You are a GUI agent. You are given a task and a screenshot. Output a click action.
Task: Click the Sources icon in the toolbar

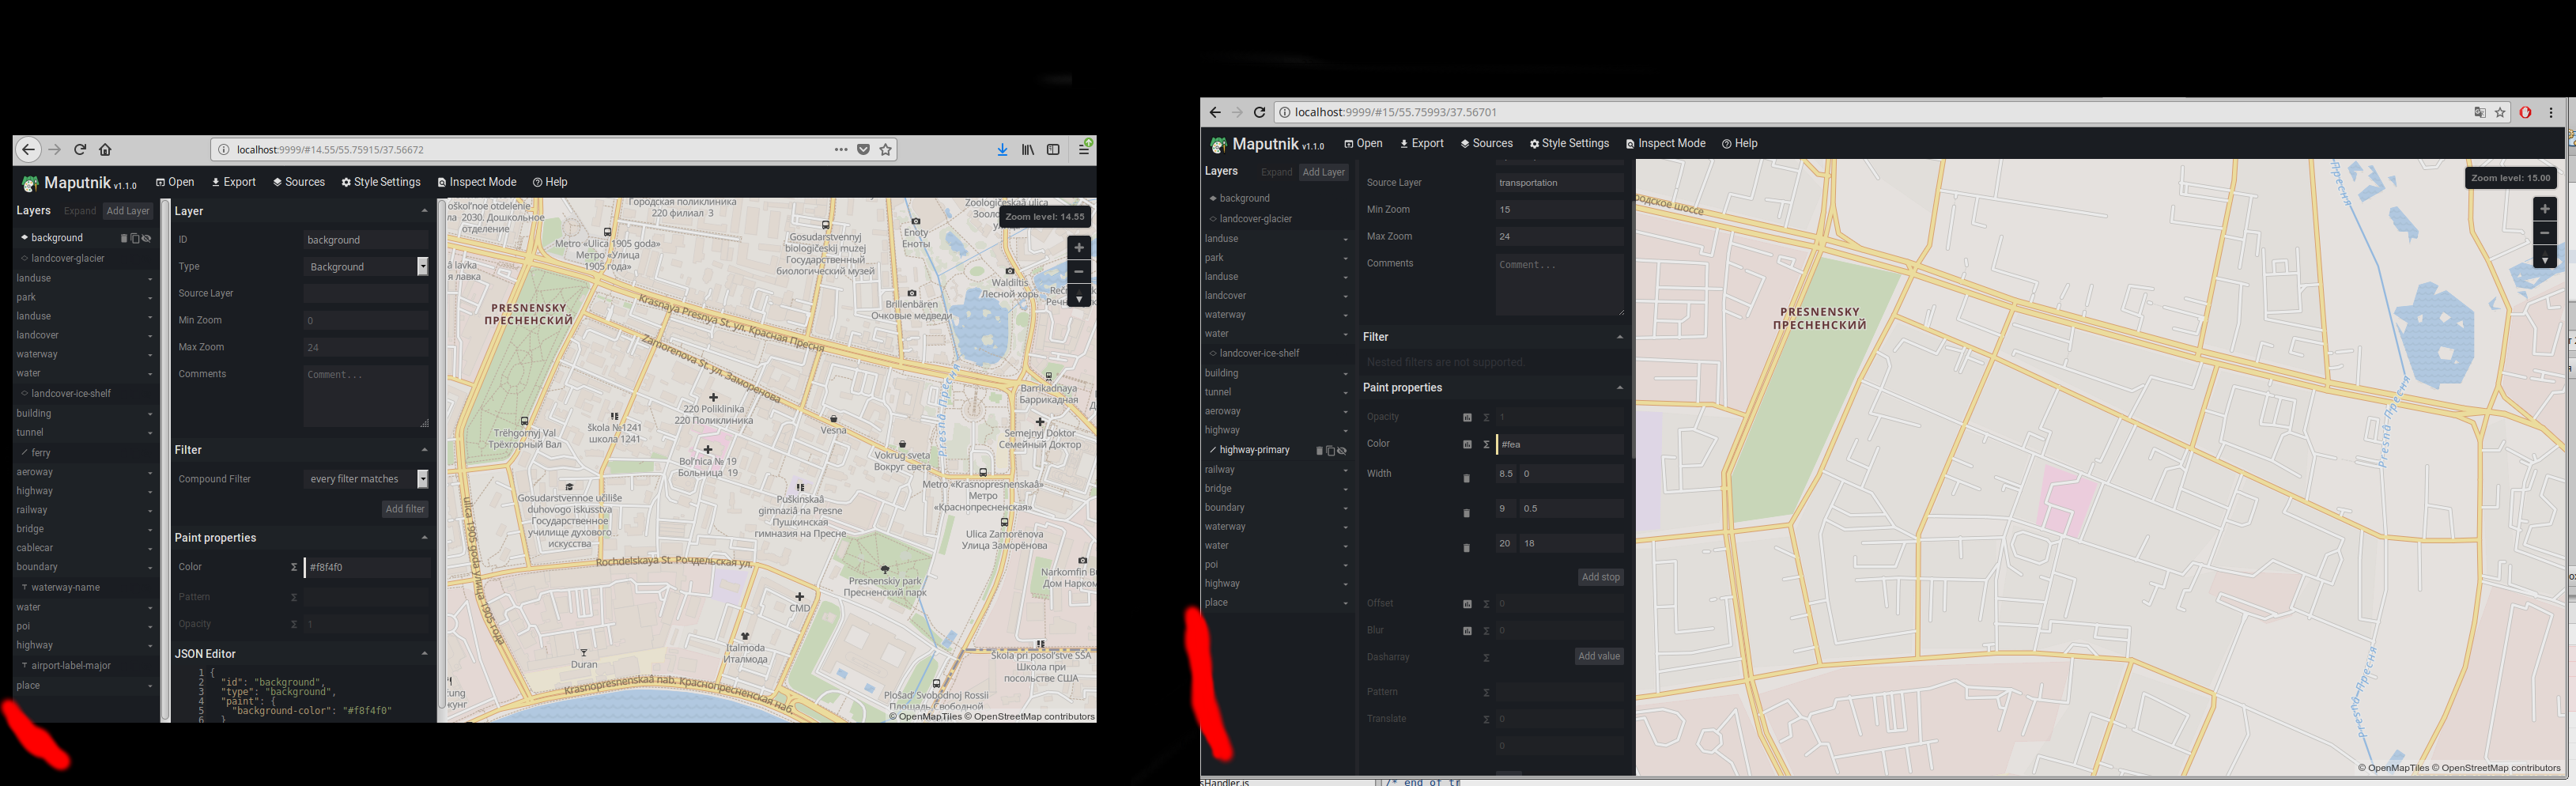(x=298, y=182)
